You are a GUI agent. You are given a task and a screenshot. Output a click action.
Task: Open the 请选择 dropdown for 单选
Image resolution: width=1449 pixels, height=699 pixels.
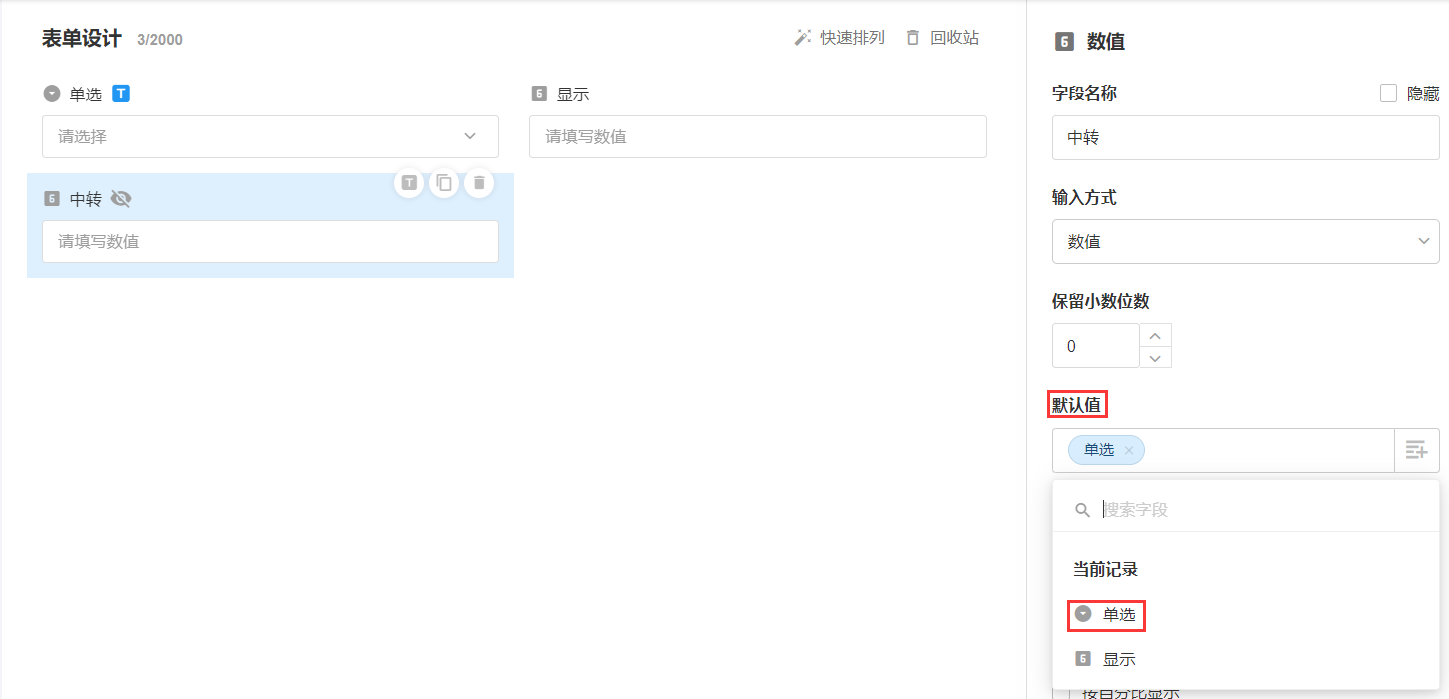click(270, 136)
